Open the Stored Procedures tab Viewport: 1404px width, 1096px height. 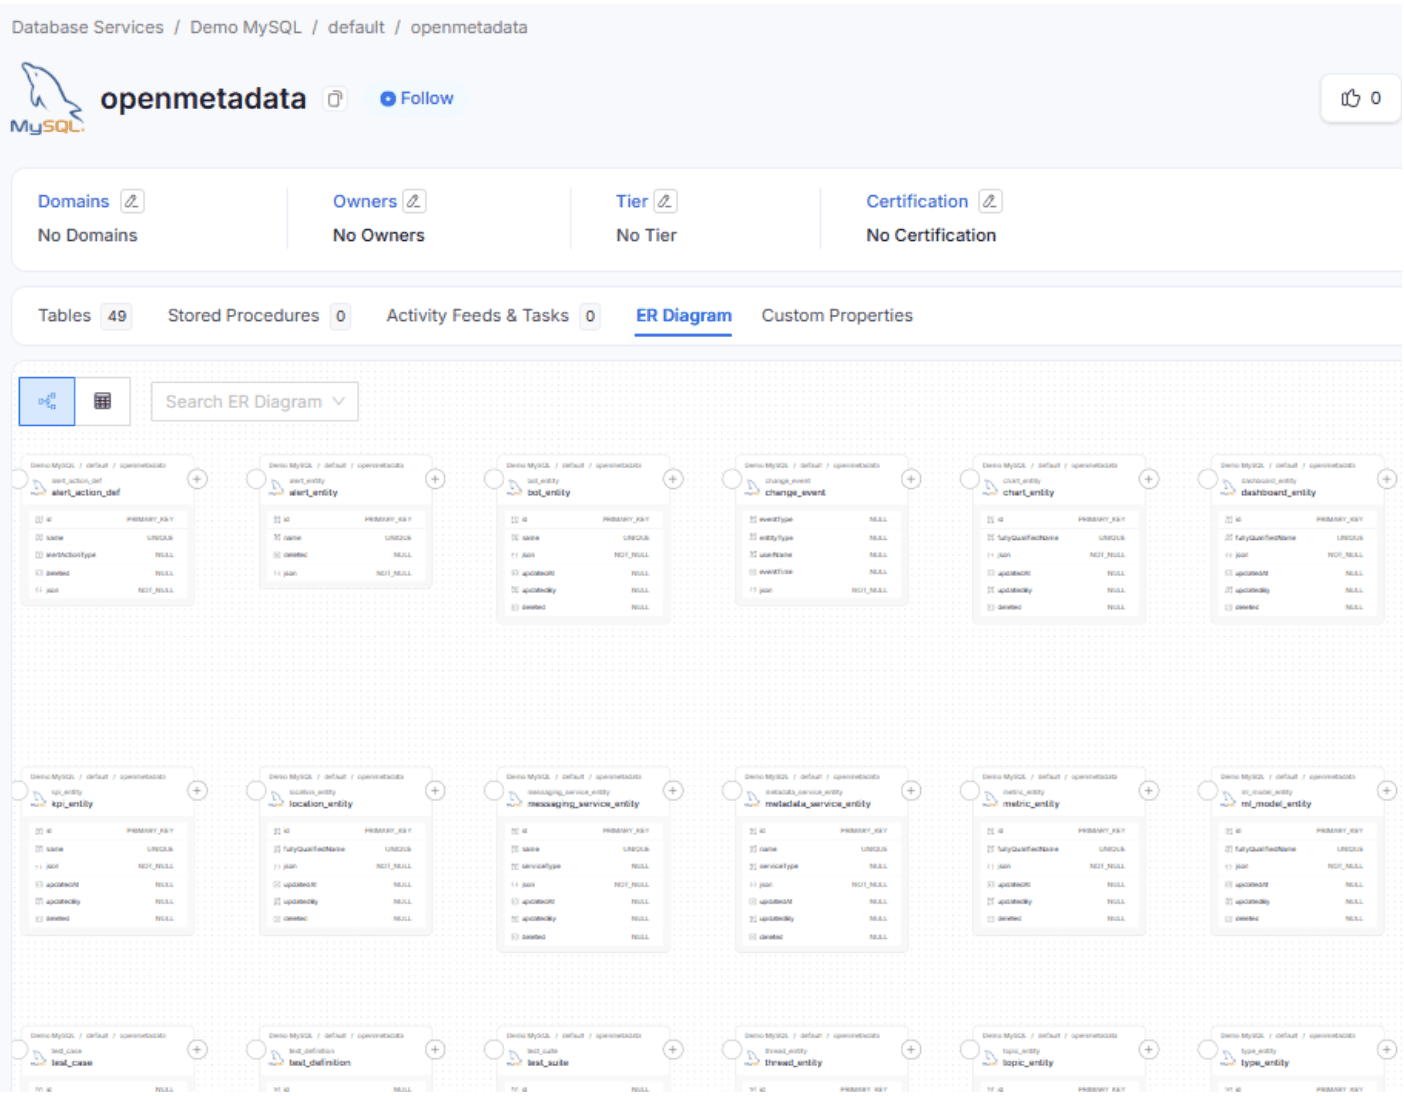[243, 316]
